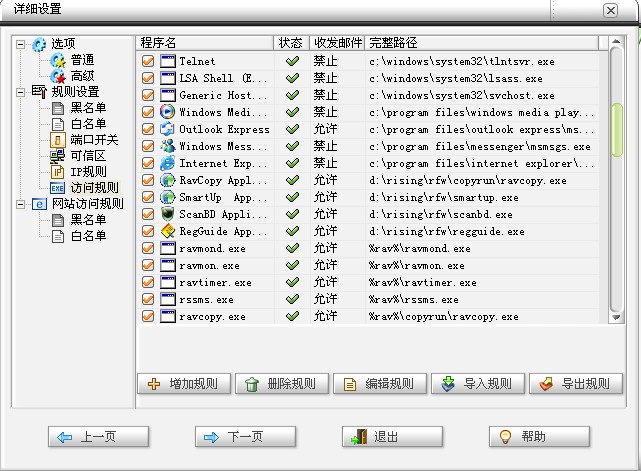Click the Telnet program window icon

pyautogui.click(x=168, y=61)
